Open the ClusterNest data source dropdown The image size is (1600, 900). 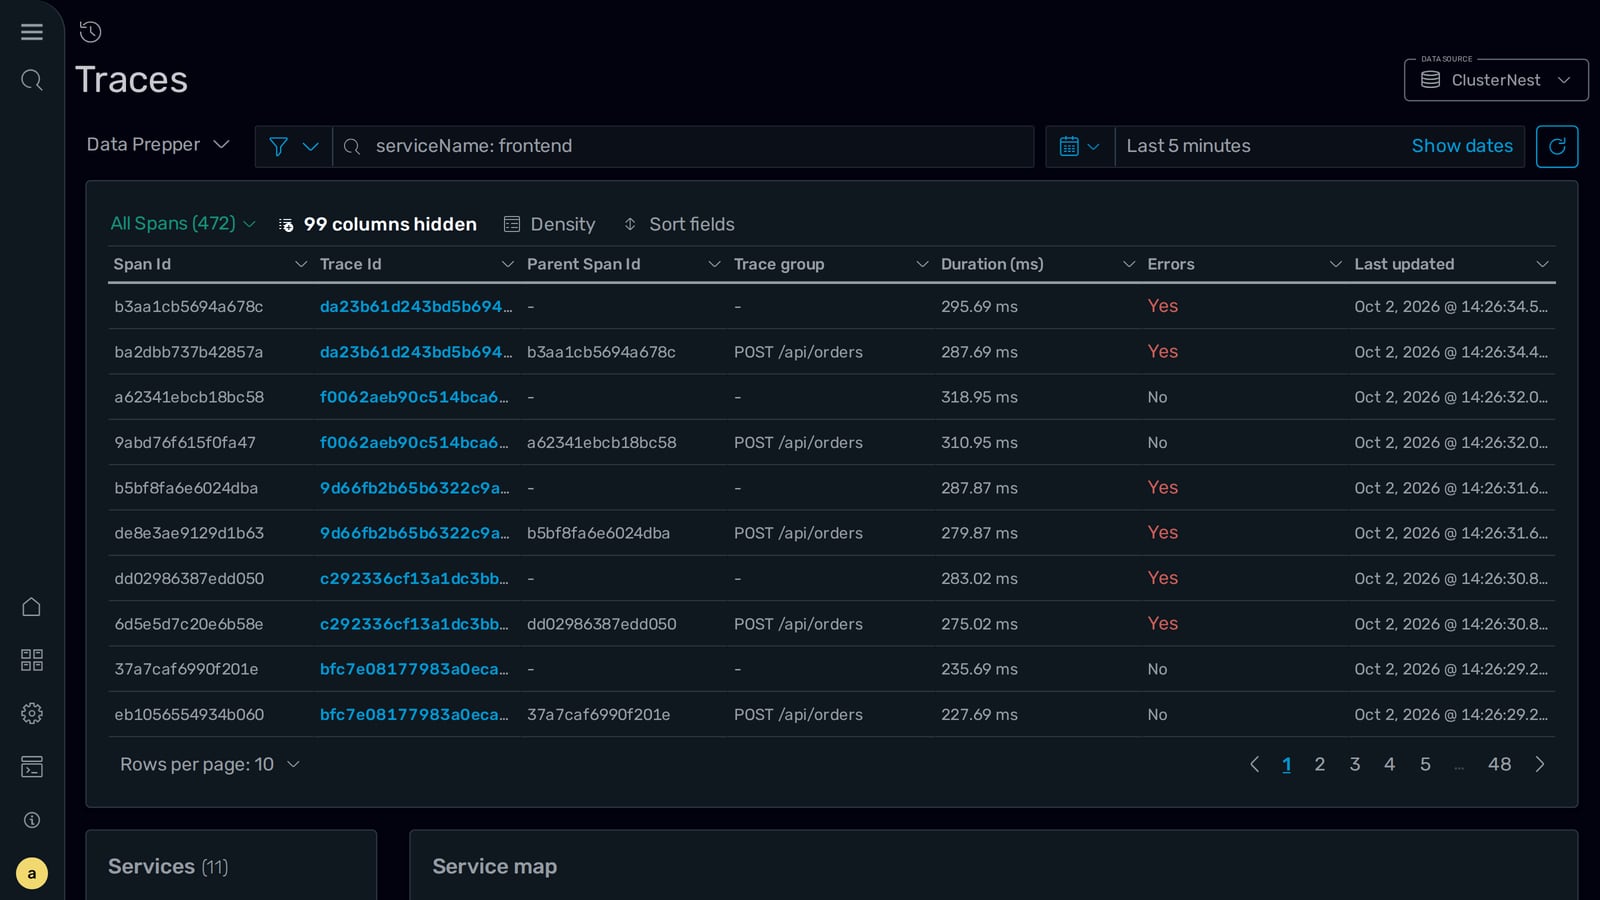1496,80
